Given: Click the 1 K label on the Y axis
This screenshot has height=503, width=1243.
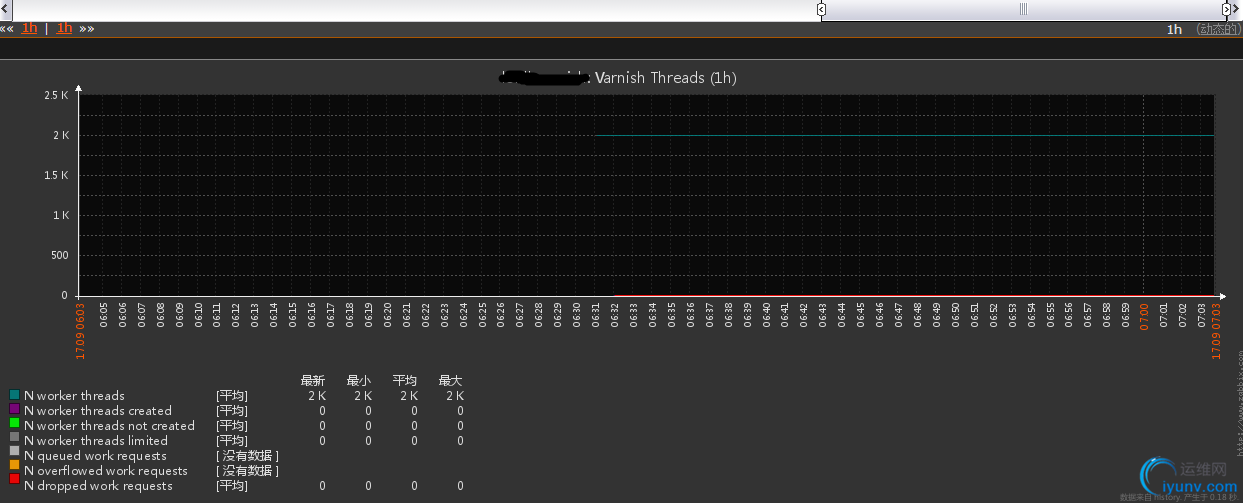Looking at the screenshot, I should [60, 215].
